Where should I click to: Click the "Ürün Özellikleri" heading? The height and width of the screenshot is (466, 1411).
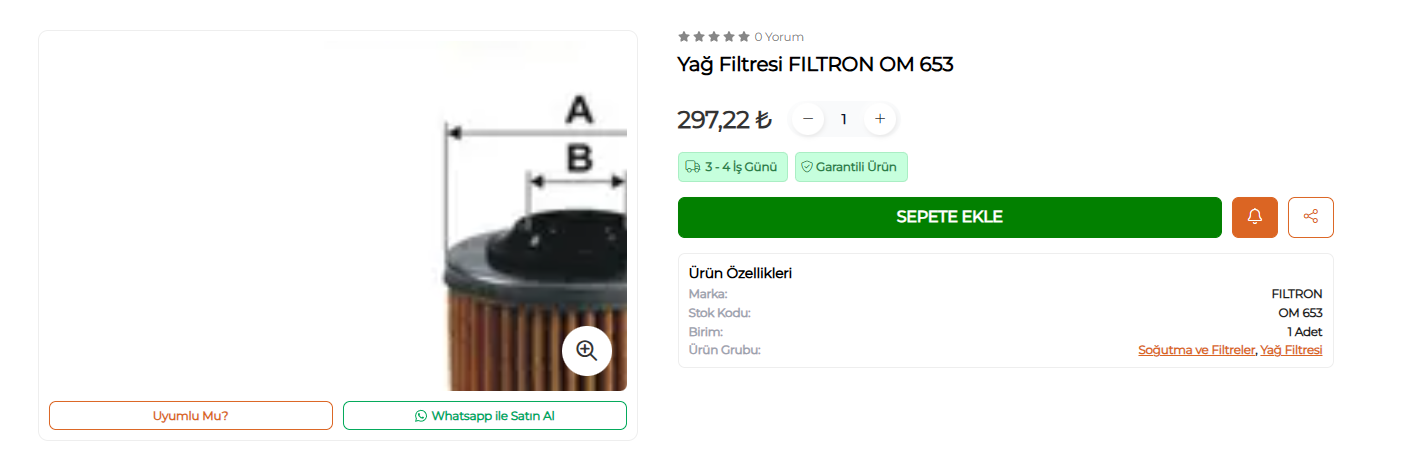740,273
